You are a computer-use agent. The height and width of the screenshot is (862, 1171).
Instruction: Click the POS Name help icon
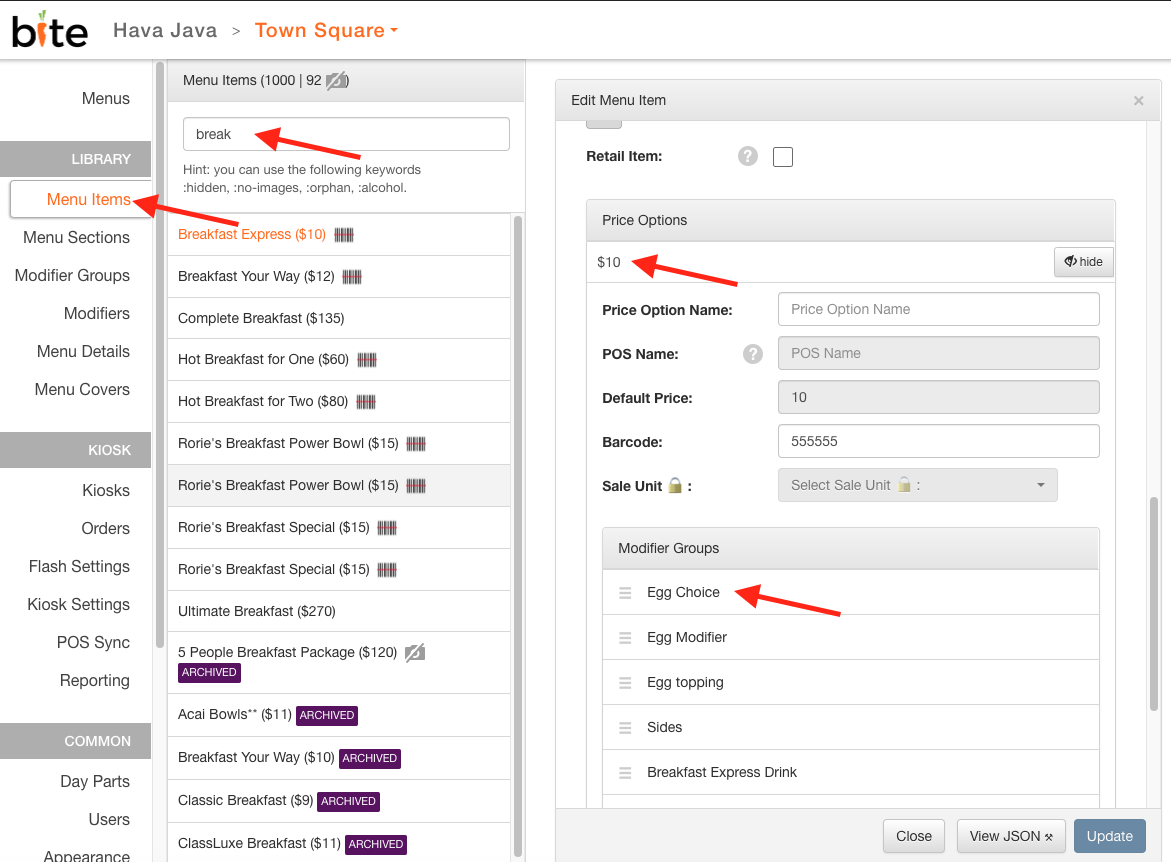[x=753, y=354]
